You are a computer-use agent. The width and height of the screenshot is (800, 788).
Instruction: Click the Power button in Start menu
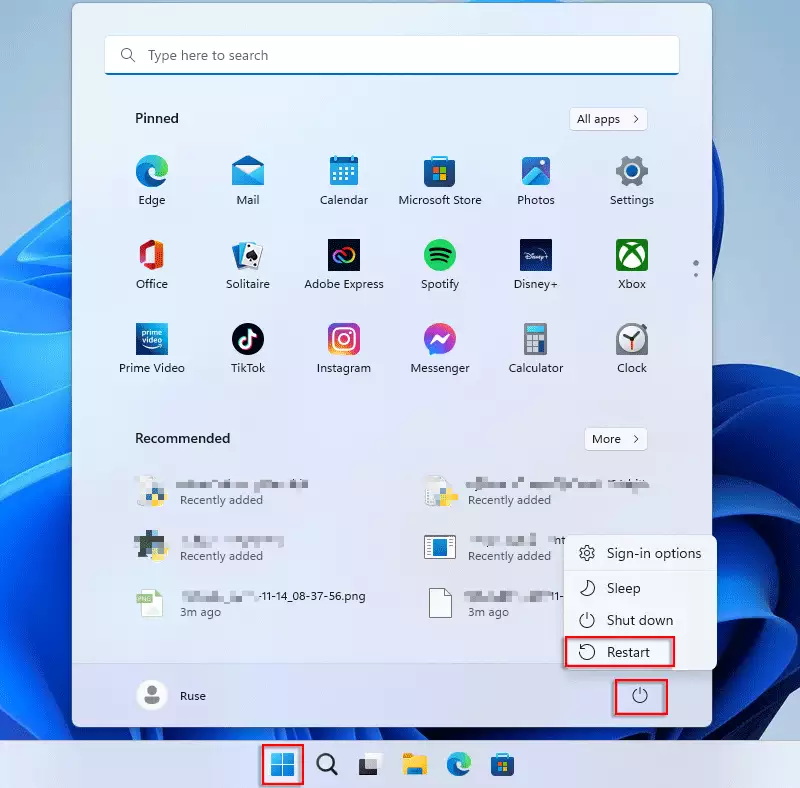(x=641, y=696)
